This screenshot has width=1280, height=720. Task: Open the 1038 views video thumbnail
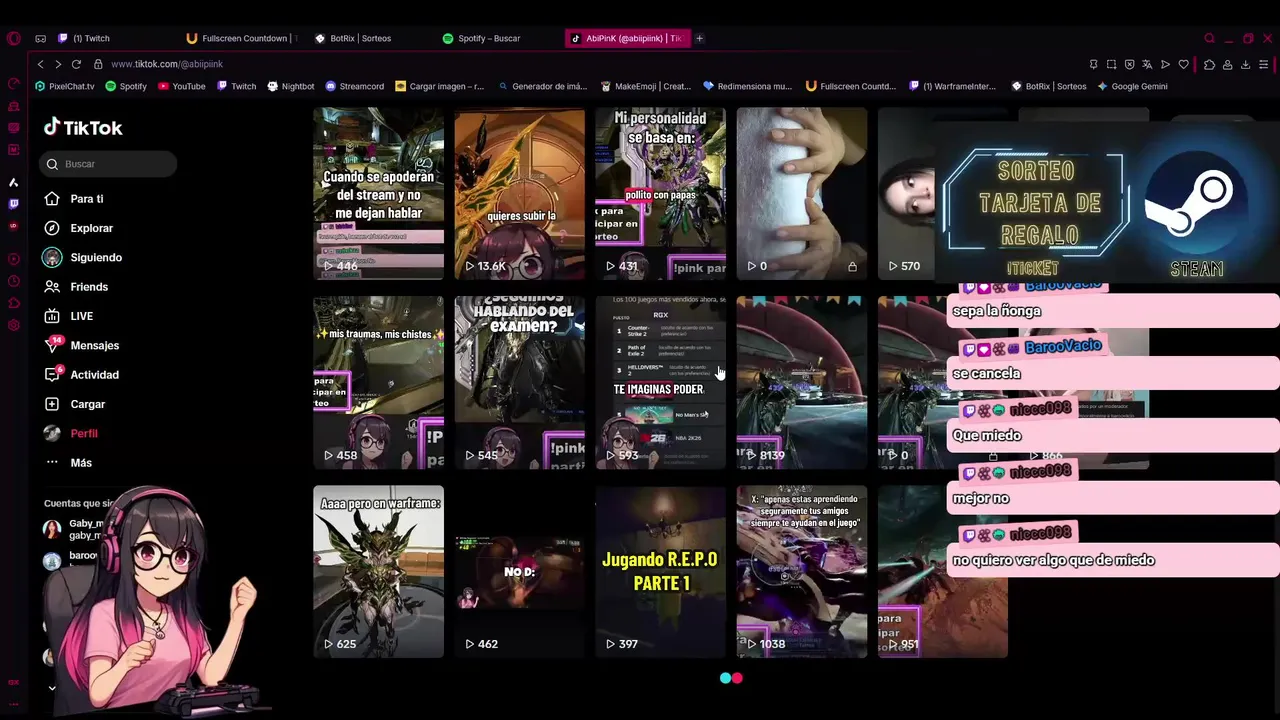(x=802, y=571)
